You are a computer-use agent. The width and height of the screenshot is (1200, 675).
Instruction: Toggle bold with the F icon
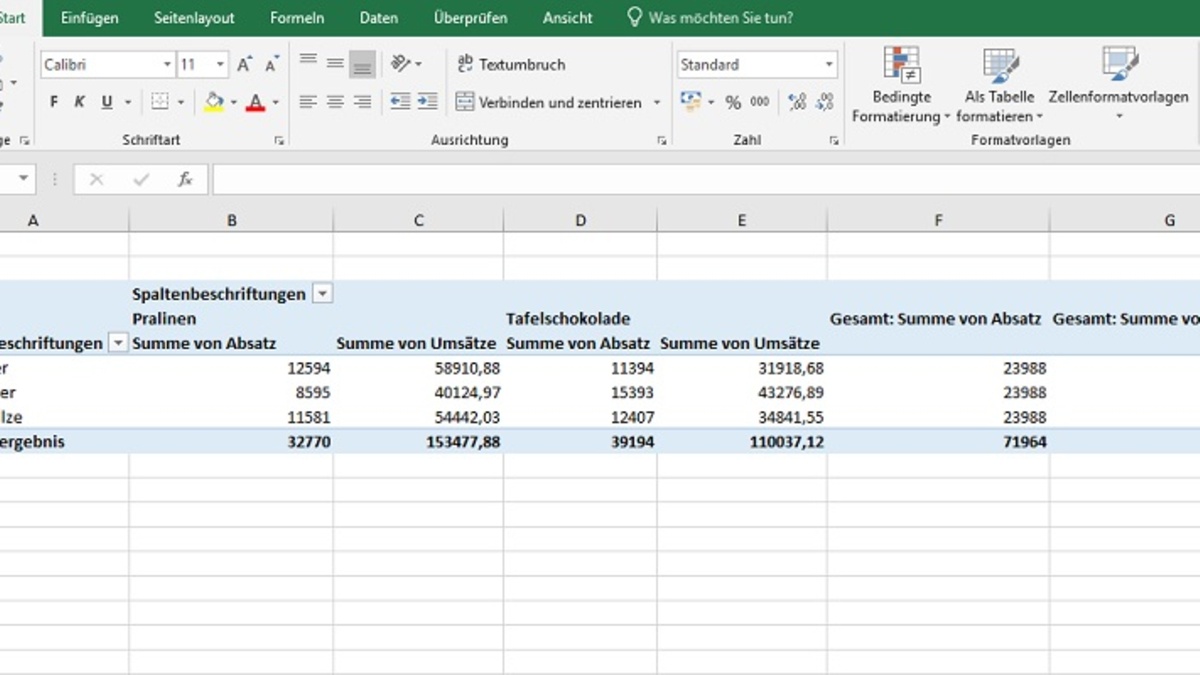tap(52, 101)
